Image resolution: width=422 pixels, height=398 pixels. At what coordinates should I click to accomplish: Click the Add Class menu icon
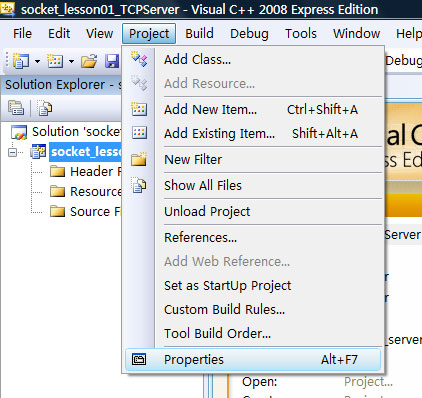(x=139, y=59)
